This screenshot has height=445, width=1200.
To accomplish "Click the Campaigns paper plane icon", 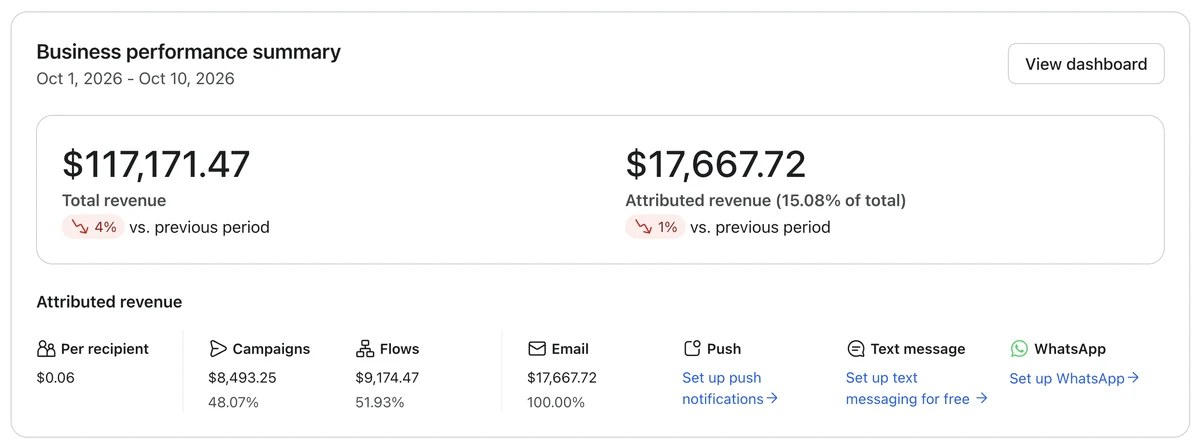I will coord(218,349).
